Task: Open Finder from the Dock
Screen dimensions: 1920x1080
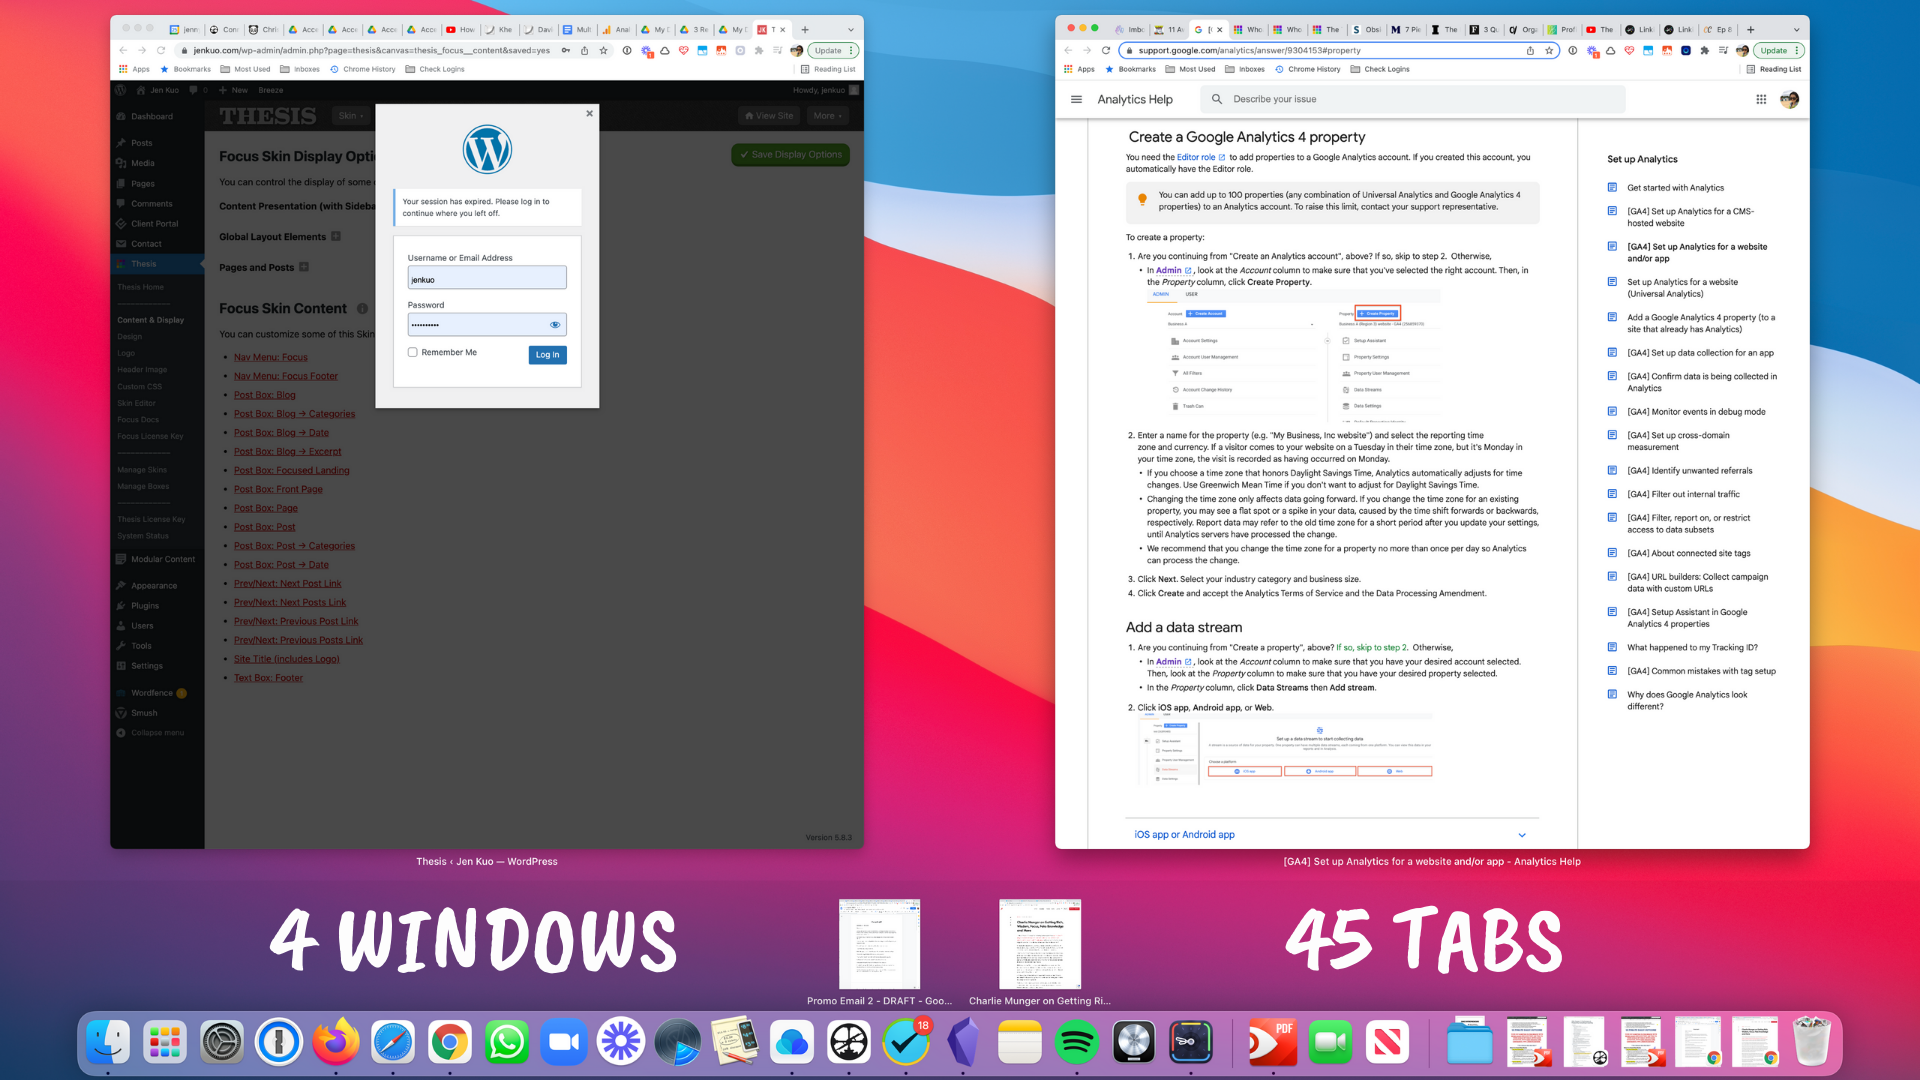Action: 108,1043
